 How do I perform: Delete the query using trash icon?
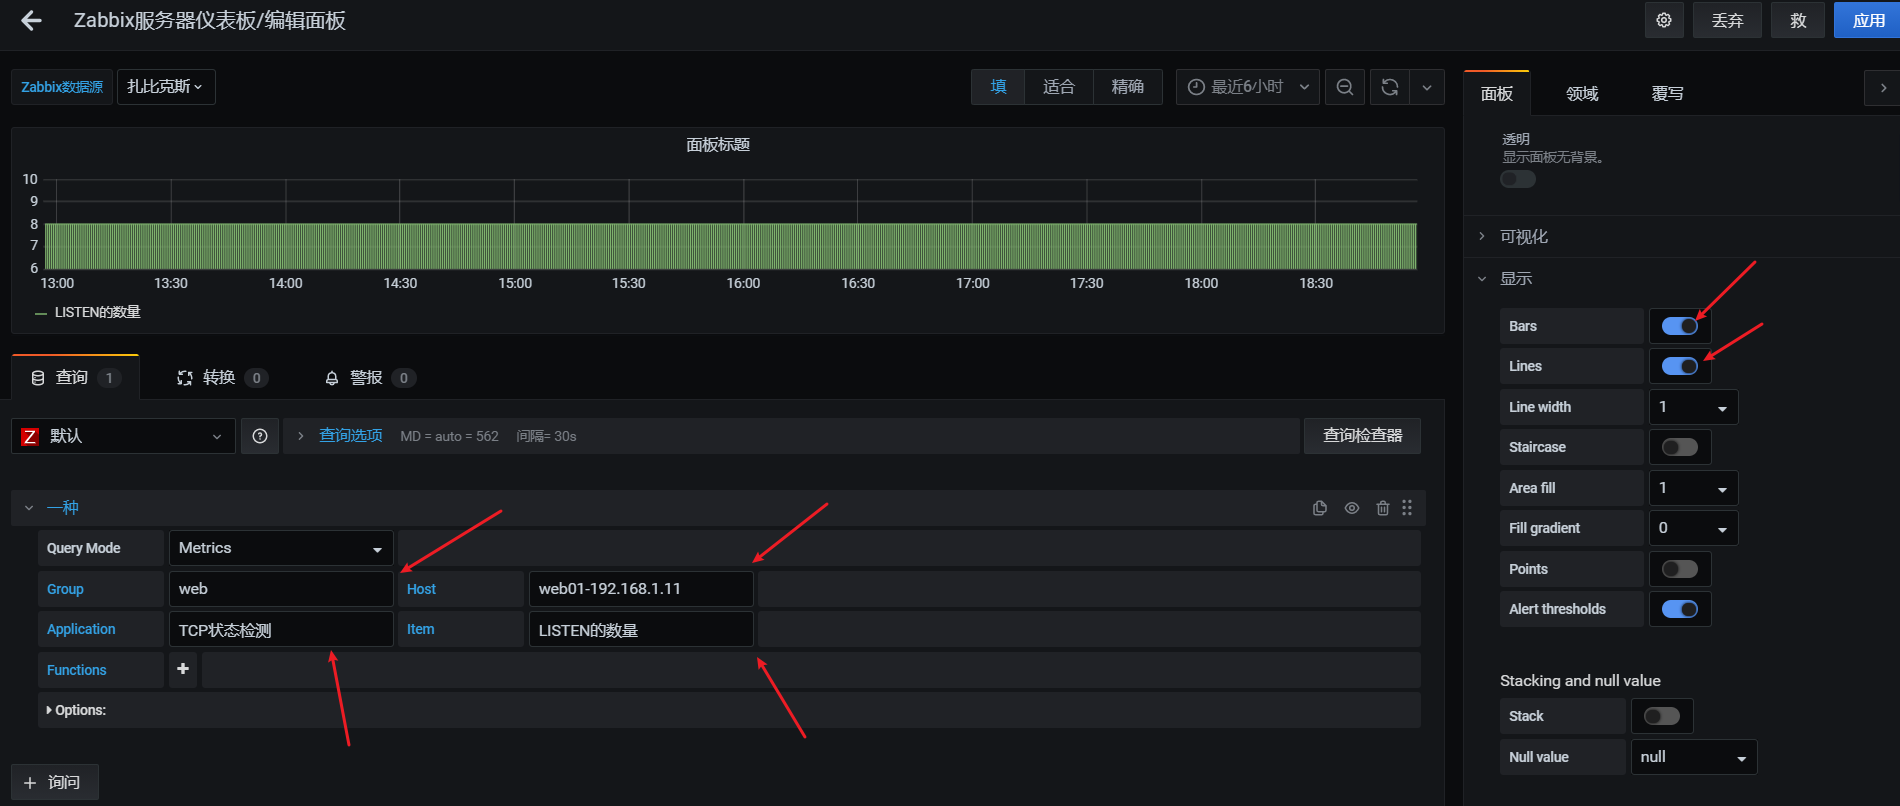click(x=1382, y=508)
